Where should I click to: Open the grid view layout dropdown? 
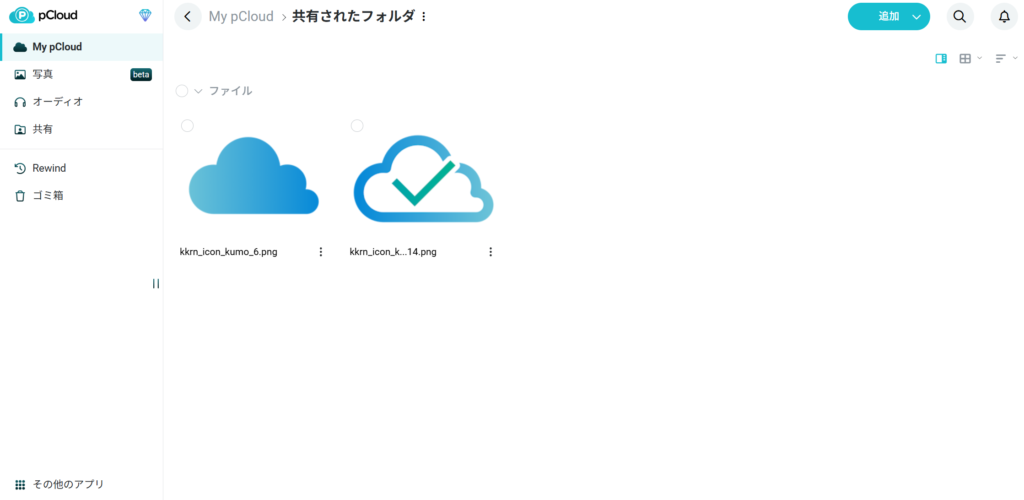coord(970,59)
